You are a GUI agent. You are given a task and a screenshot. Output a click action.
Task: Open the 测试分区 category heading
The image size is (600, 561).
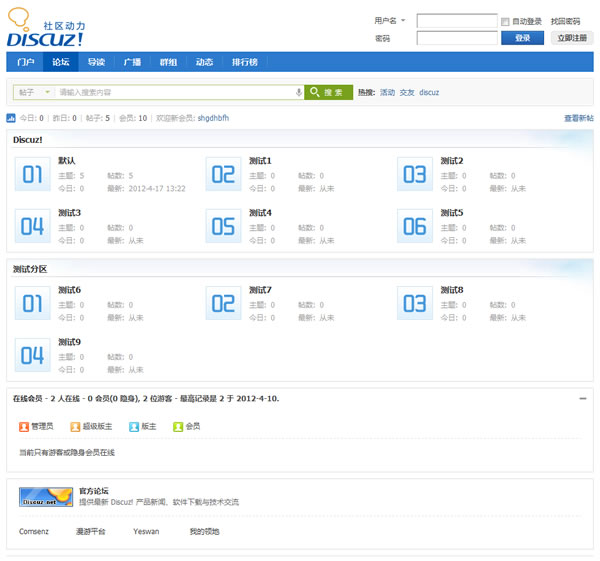tap(30, 269)
